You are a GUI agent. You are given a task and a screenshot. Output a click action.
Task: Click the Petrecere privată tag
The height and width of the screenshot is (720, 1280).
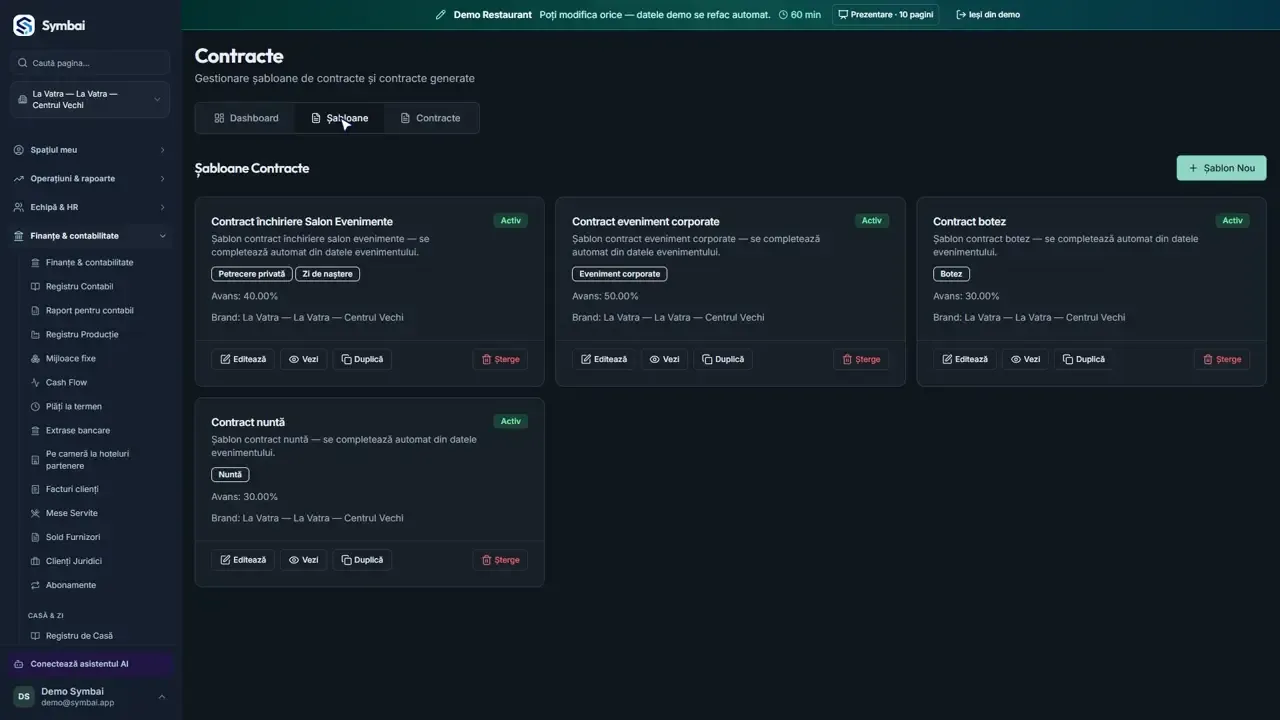(252, 274)
